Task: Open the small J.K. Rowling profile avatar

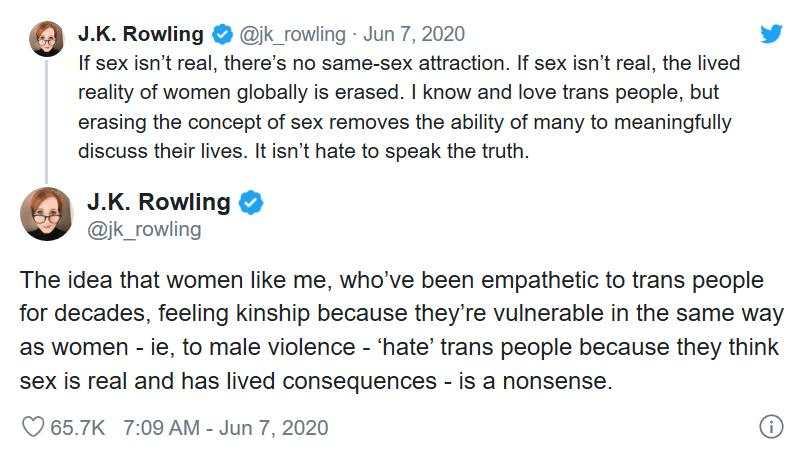Action: pos(46,39)
